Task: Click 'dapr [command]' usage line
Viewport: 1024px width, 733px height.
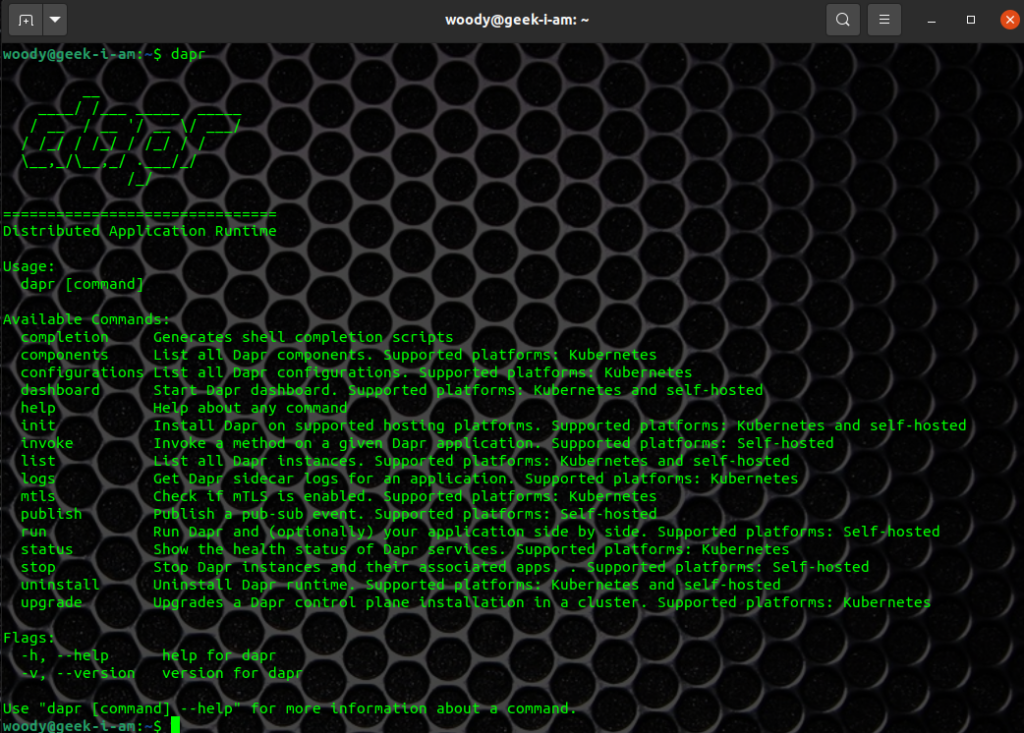Action: 82,284
